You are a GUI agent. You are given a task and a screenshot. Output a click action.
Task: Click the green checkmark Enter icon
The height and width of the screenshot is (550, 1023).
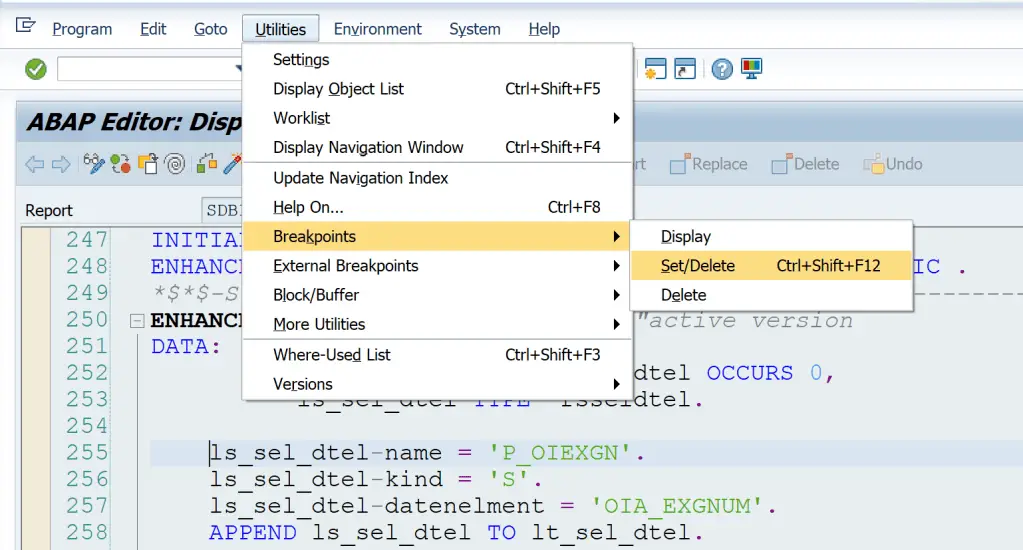pyautogui.click(x=36, y=69)
